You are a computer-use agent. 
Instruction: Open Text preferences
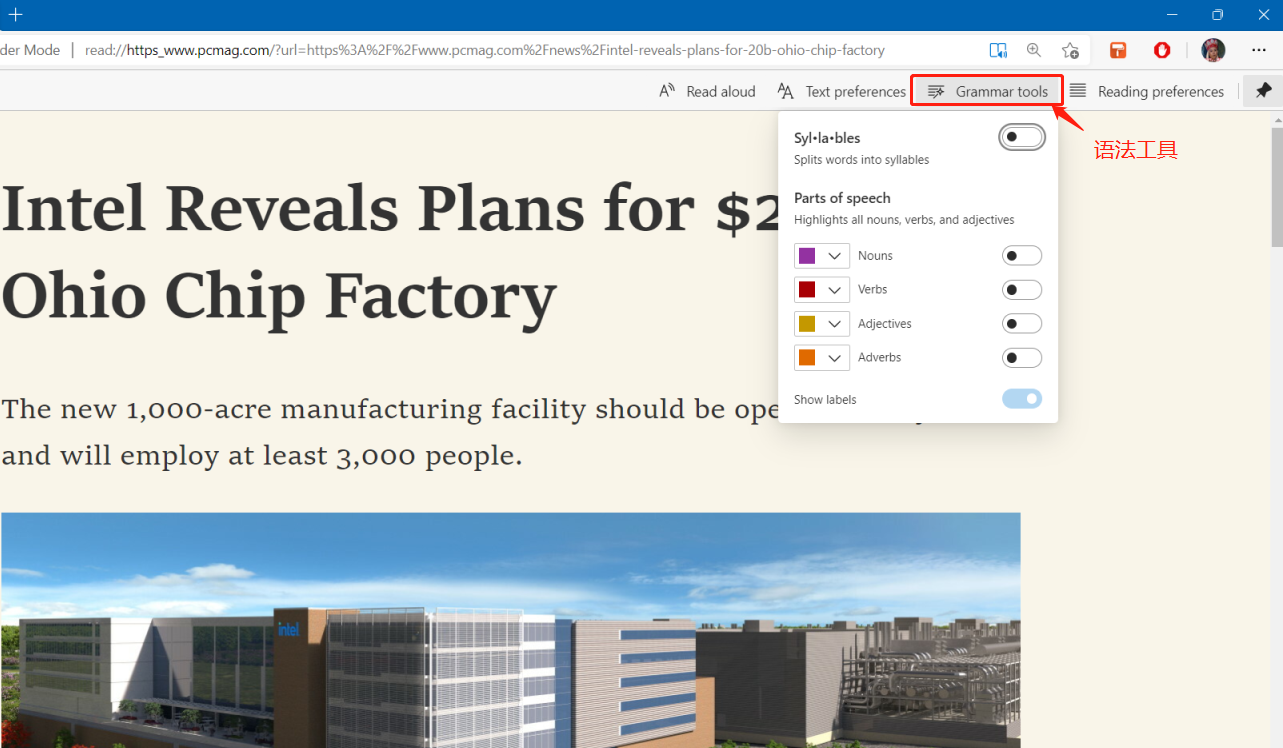pyautogui.click(x=841, y=91)
